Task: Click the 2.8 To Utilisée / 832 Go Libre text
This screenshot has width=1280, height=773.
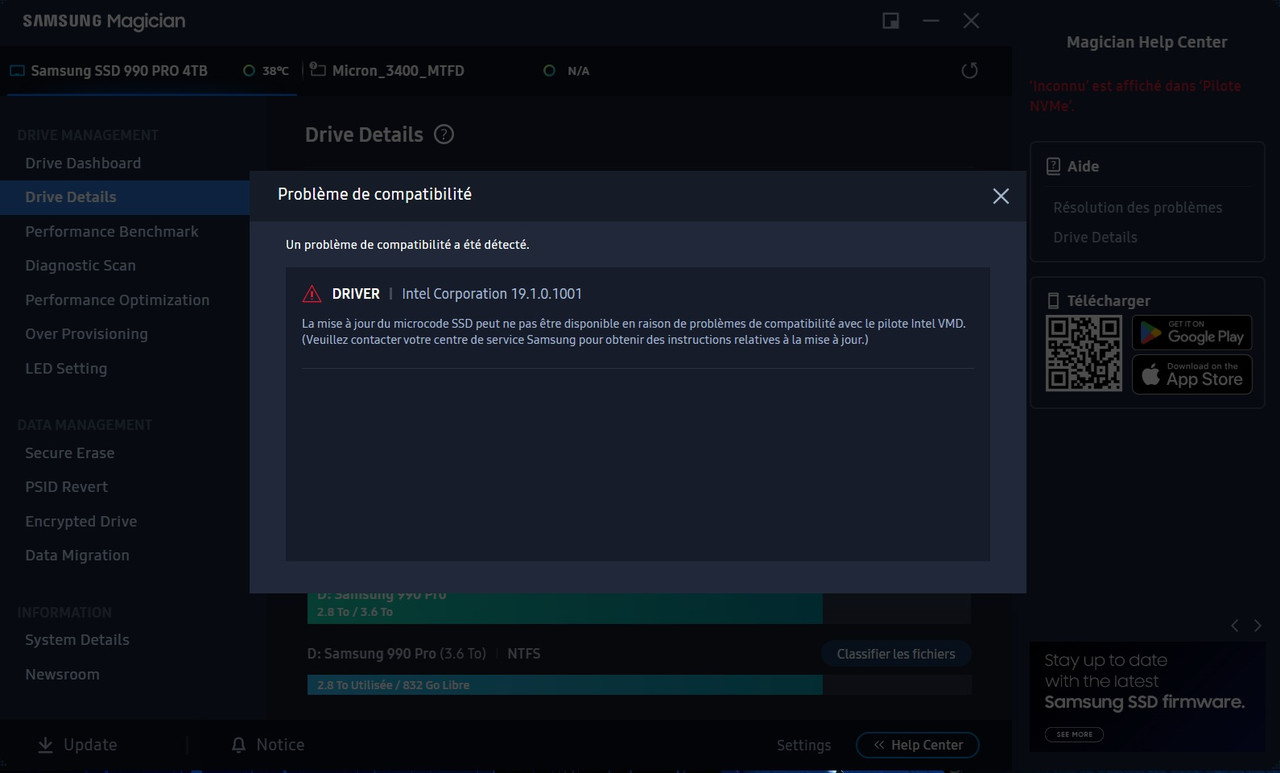Action: pyautogui.click(x=393, y=685)
